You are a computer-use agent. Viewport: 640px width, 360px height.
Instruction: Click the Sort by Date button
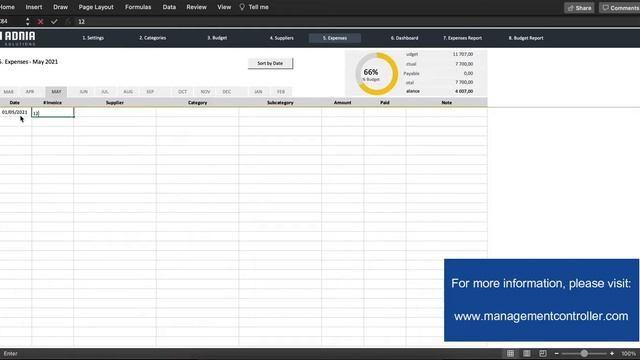point(270,63)
